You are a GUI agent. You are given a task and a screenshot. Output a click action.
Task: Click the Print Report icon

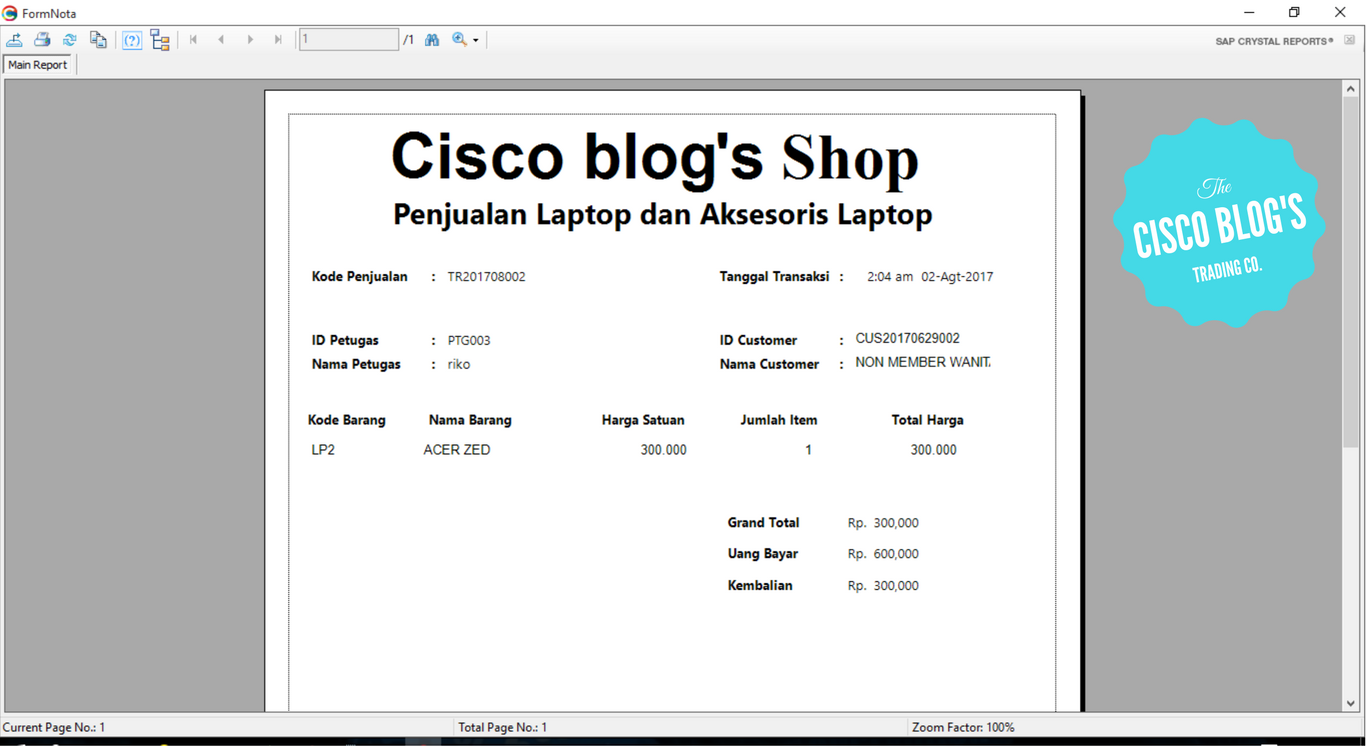tap(42, 40)
